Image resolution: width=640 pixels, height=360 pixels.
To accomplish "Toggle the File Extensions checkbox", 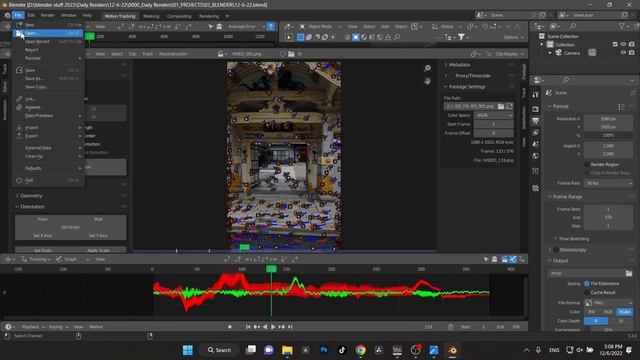I will 587,284.
